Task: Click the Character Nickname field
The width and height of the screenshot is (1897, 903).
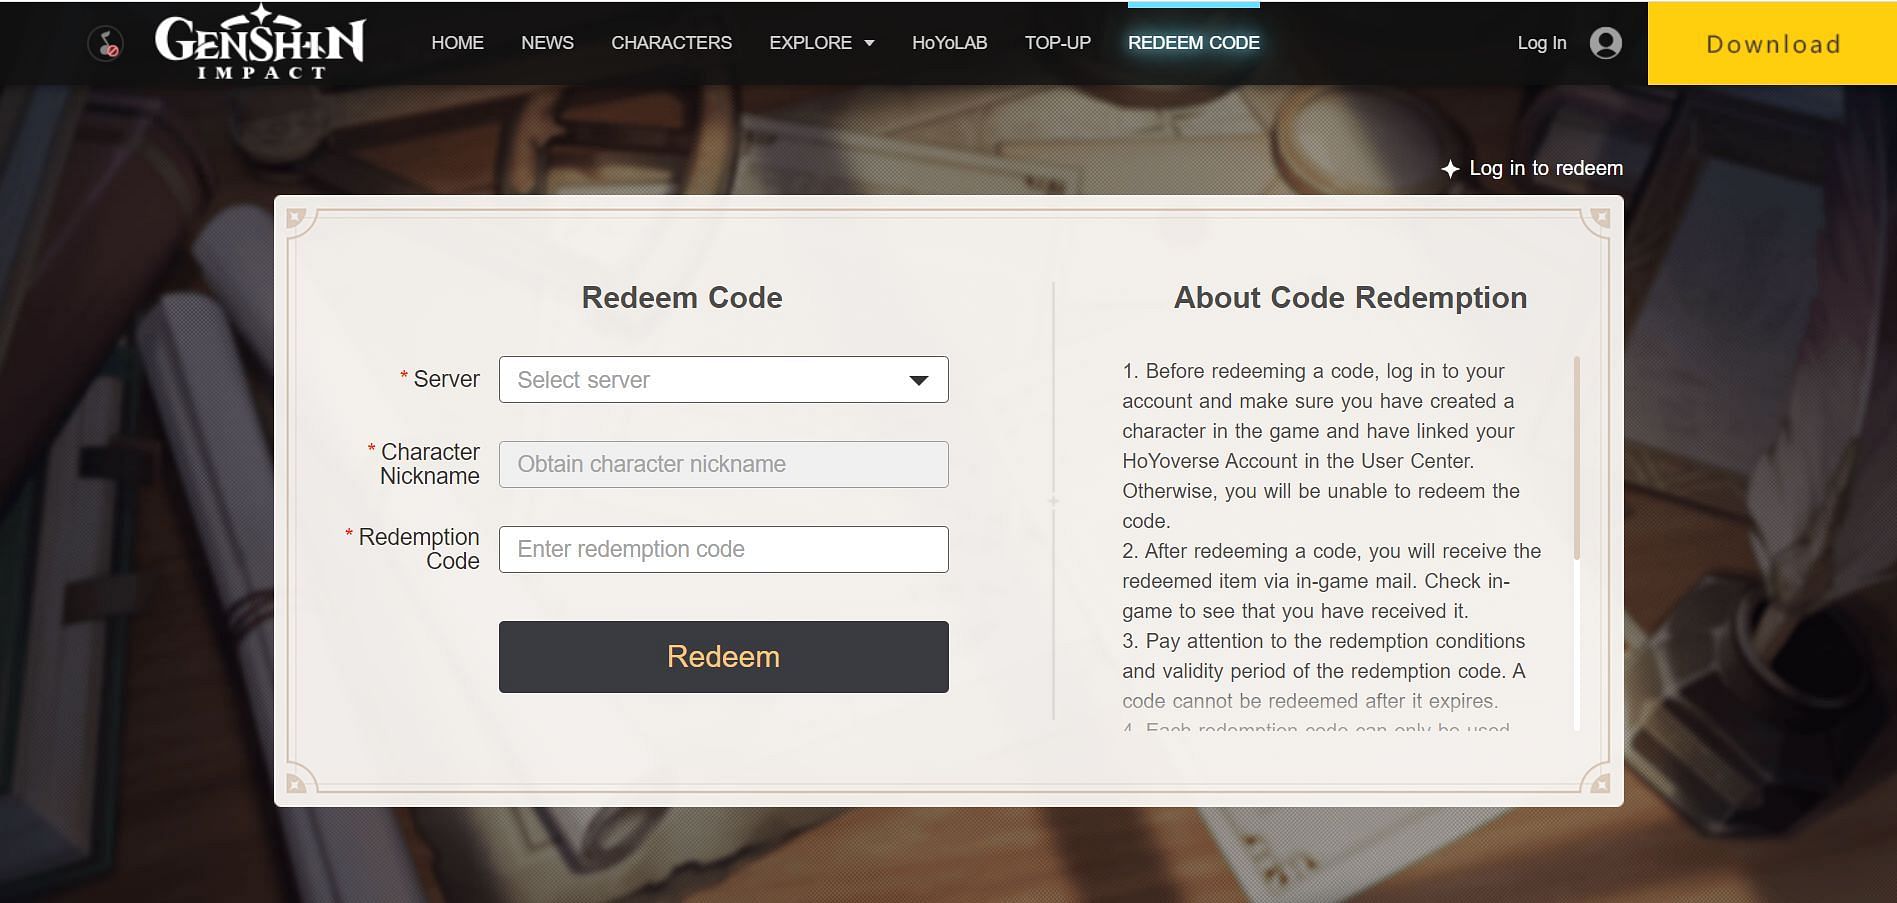Action: click(x=723, y=464)
